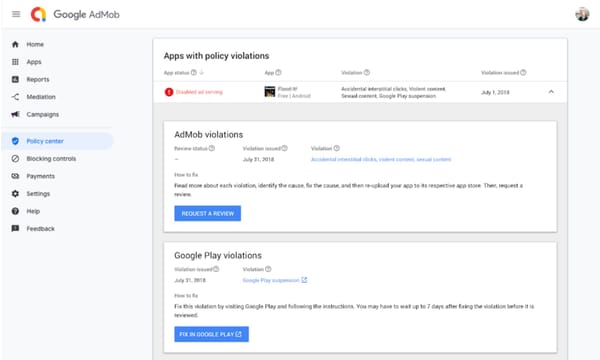Click the Apps grid icon
Image resolution: width=600 pixels, height=360 pixels.
15,62
